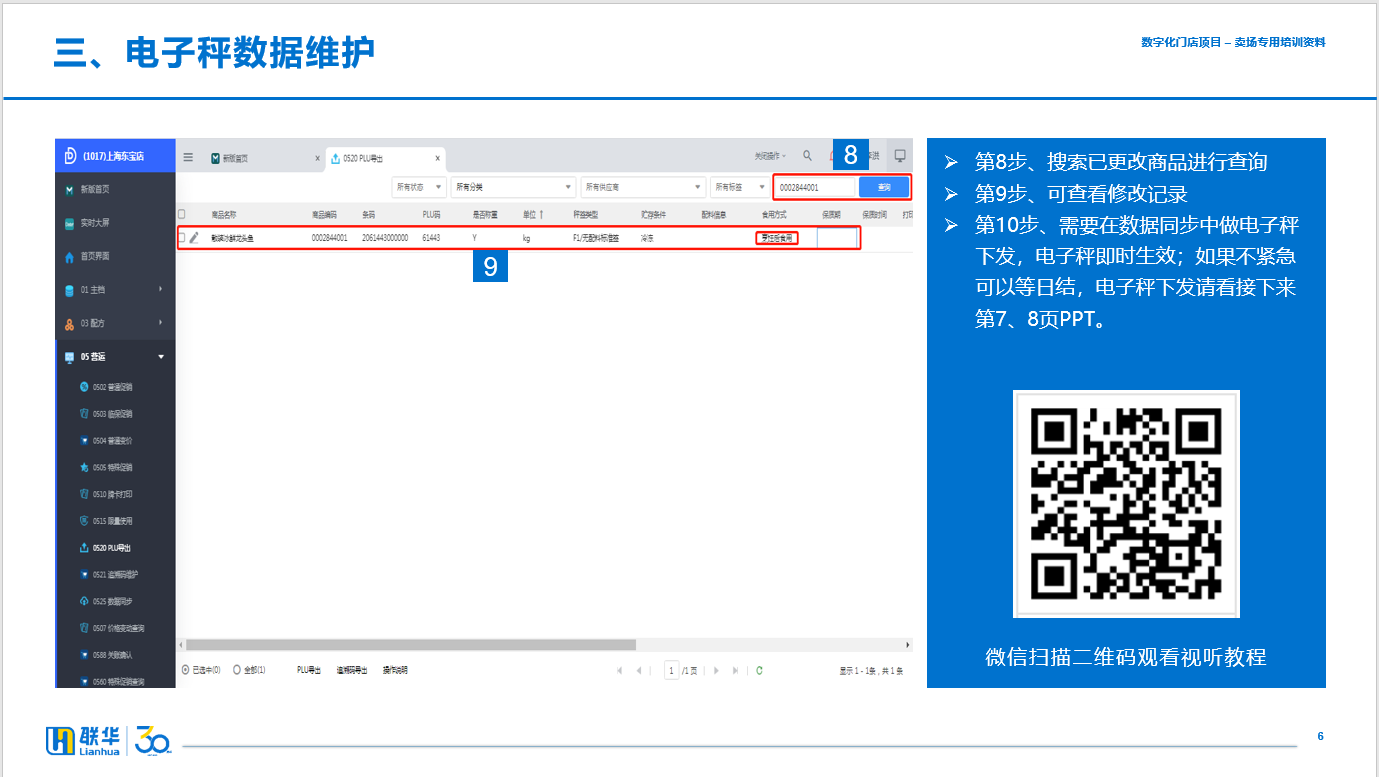Open the 所有供应商 dropdown
Screen dimensions: 1379x777
pyautogui.click(x=643, y=187)
